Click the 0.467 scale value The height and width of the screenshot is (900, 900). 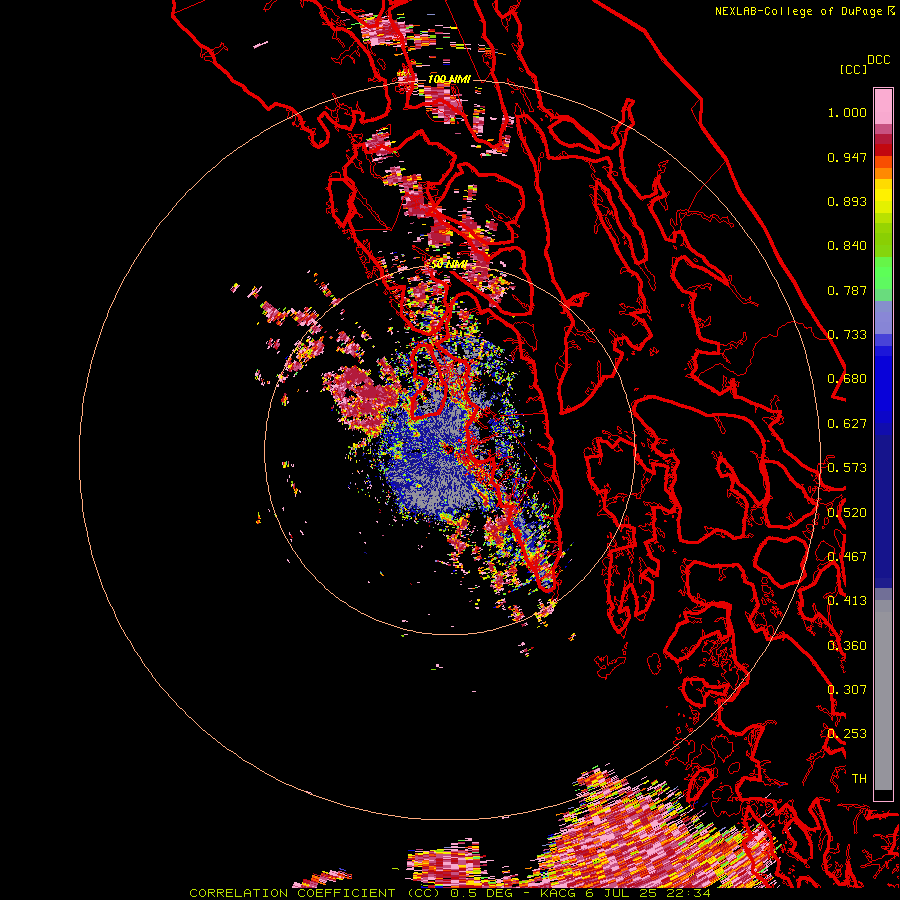coord(847,557)
